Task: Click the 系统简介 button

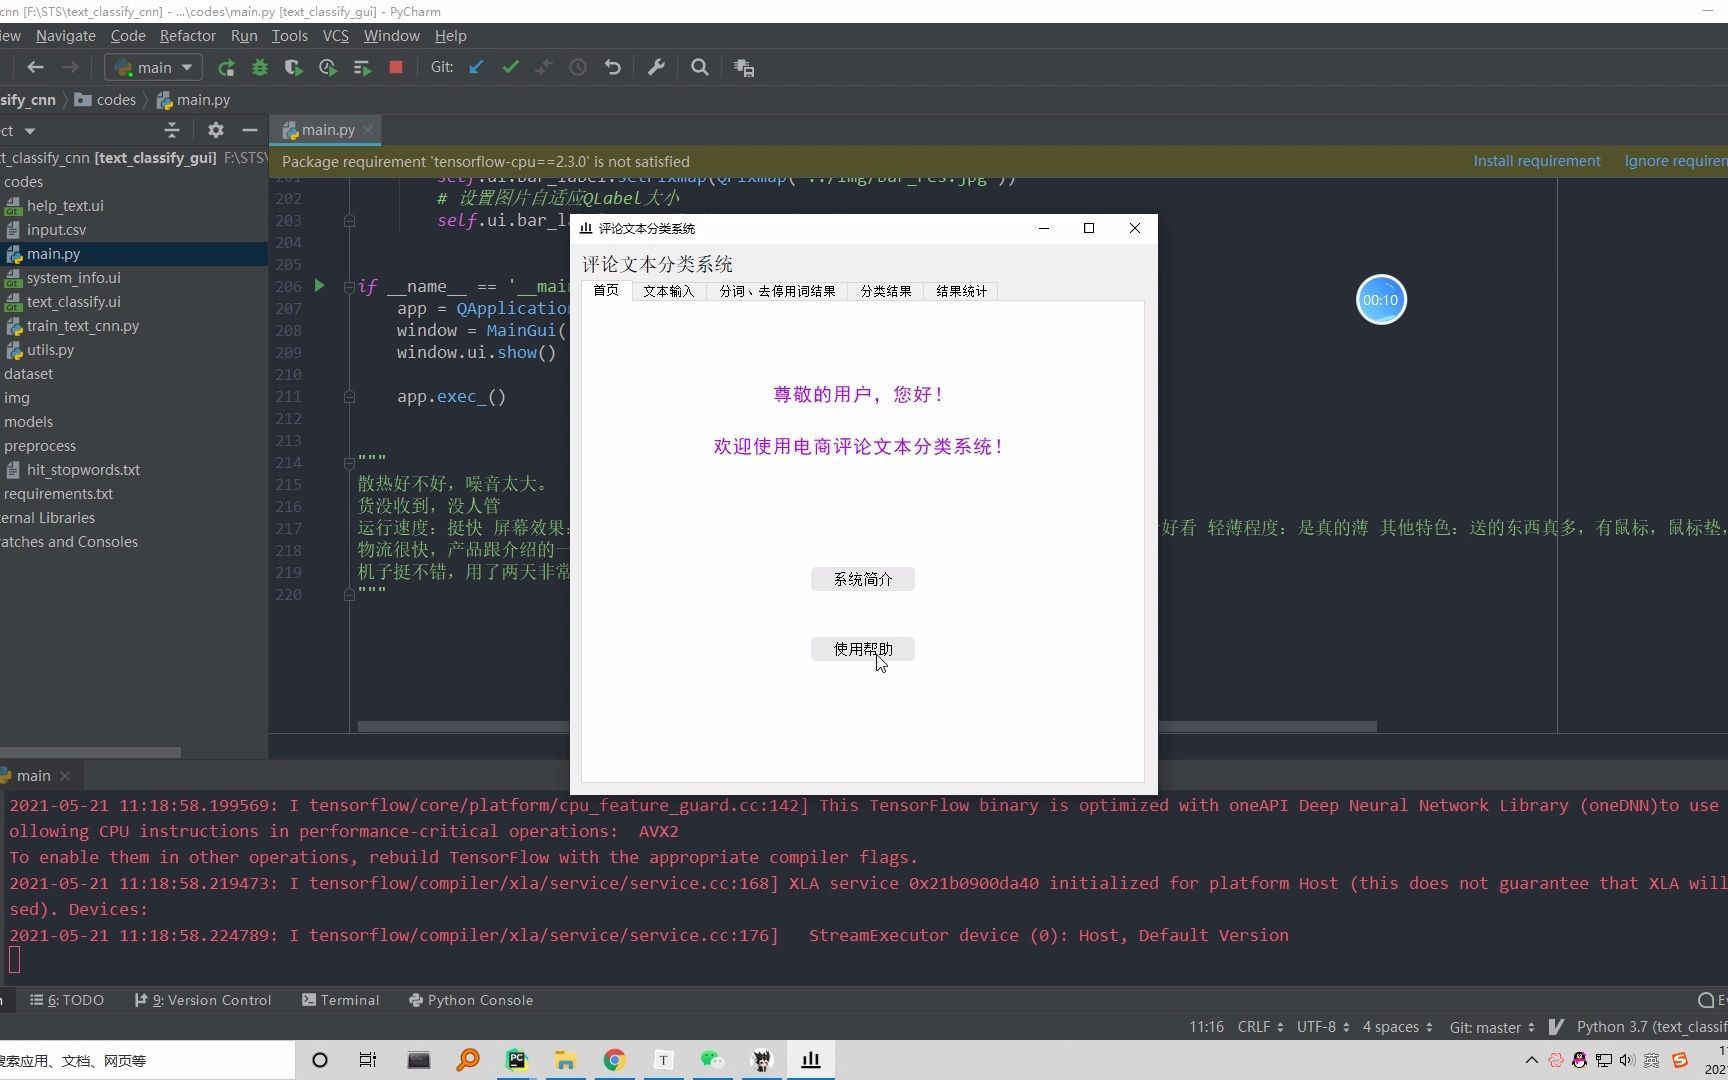Action: pos(863,579)
